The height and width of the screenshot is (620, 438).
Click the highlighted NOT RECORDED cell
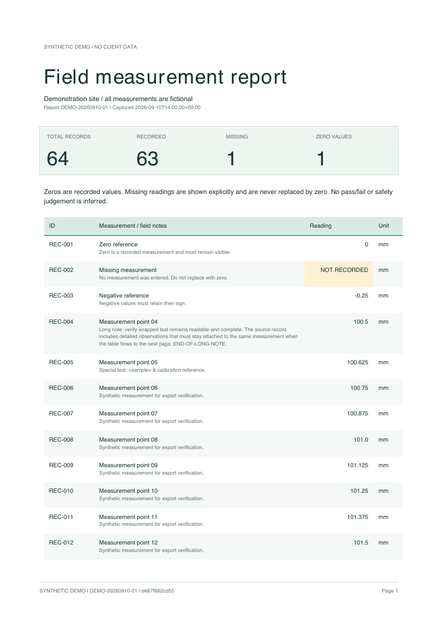[x=339, y=274]
